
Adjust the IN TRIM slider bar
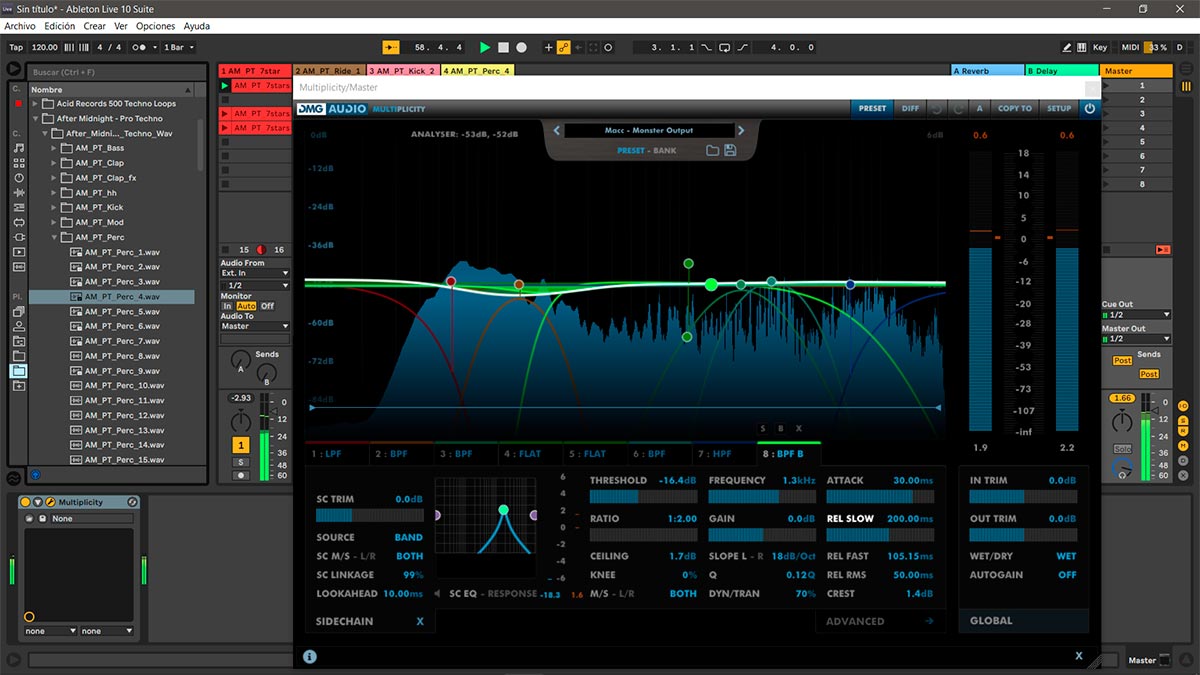click(x=1023, y=496)
